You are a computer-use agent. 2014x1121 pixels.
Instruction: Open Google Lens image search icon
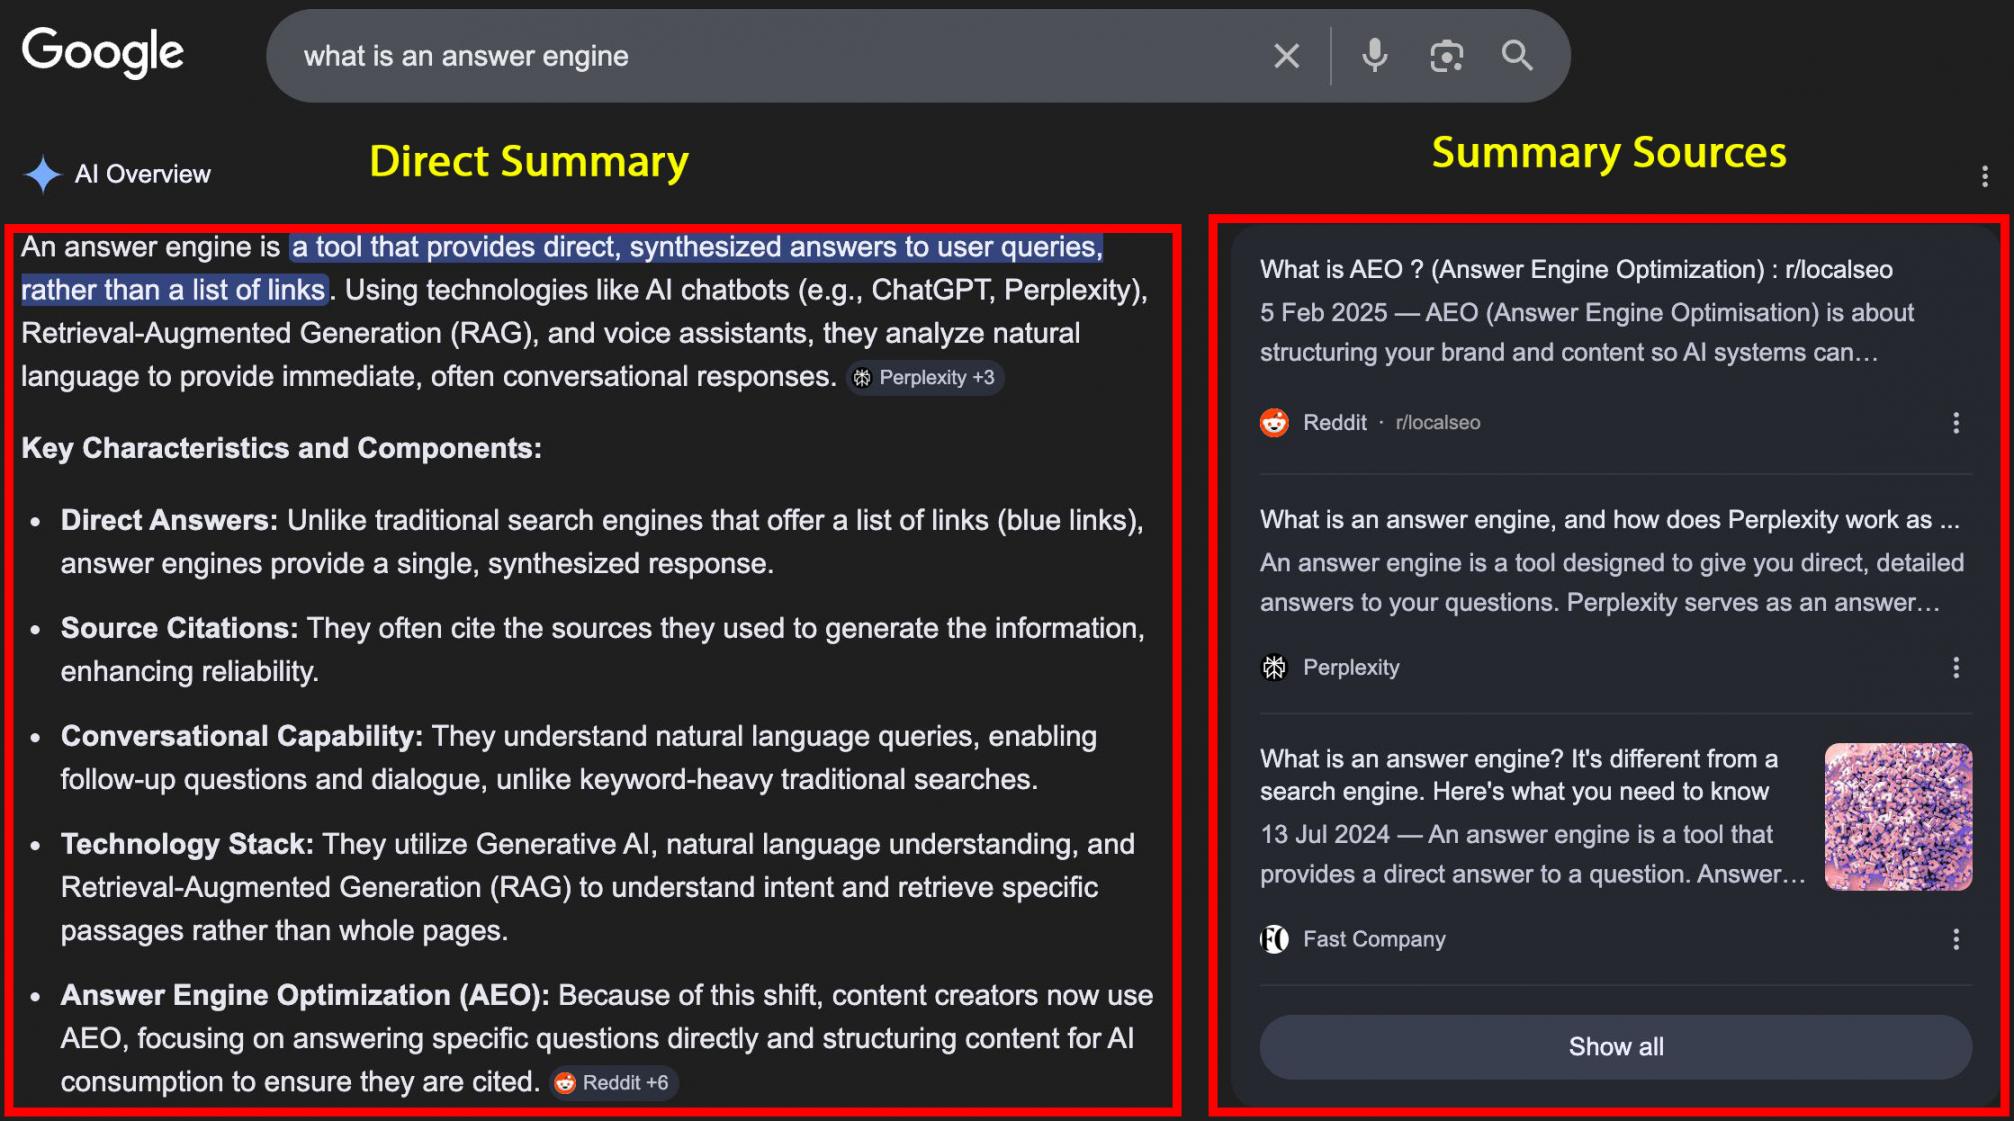(x=1446, y=56)
